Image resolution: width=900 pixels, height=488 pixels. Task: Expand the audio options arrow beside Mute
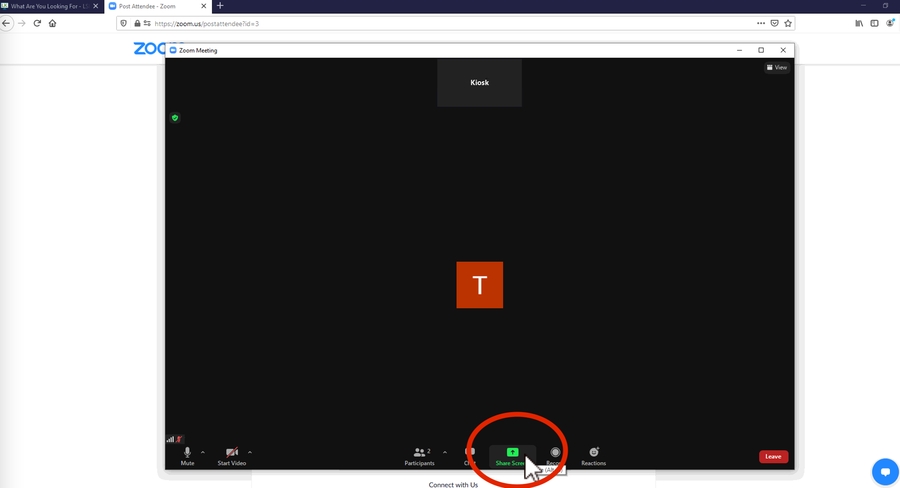(203, 452)
